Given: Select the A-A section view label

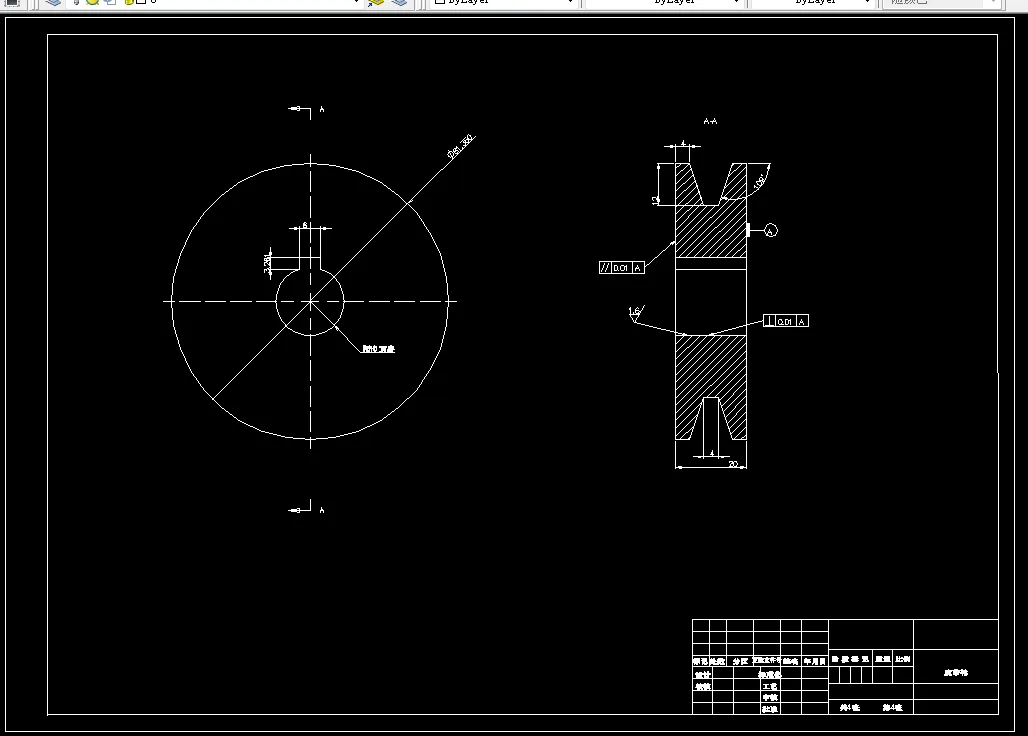Looking at the screenshot, I should tap(710, 121).
